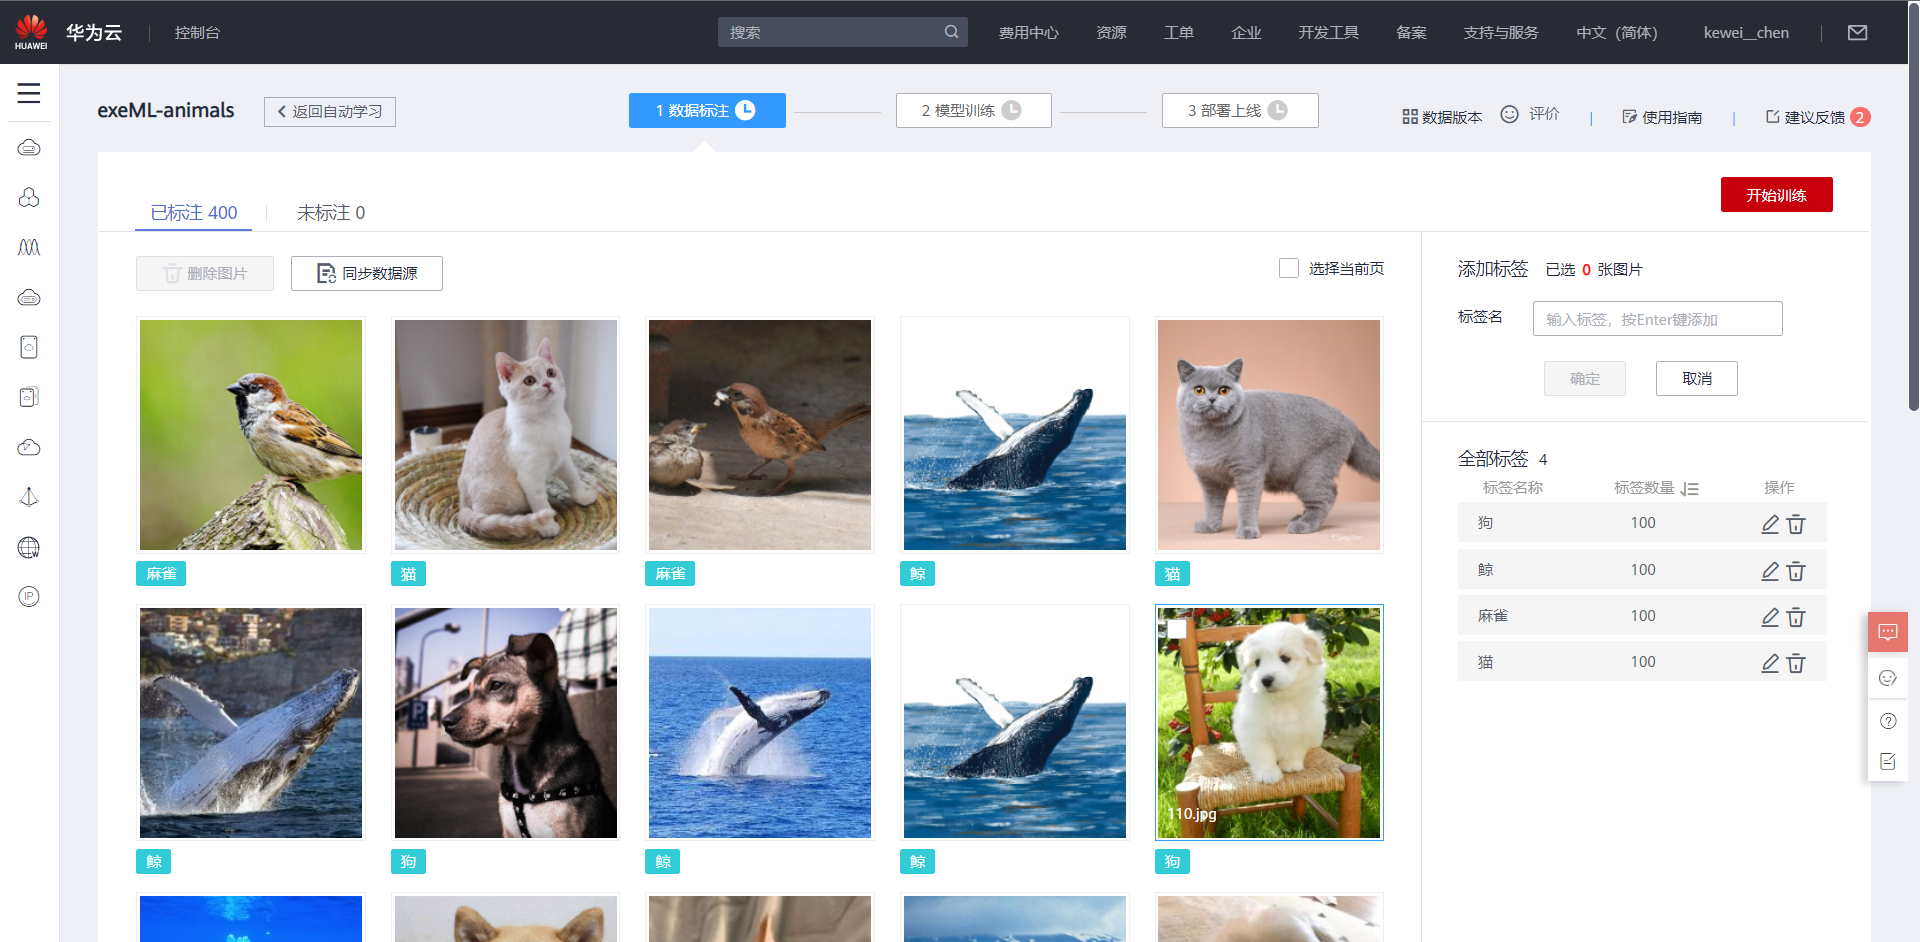This screenshot has height=942, width=1920.
Task: Delete the 狗 label
Action: click(x=1796, y=523)
